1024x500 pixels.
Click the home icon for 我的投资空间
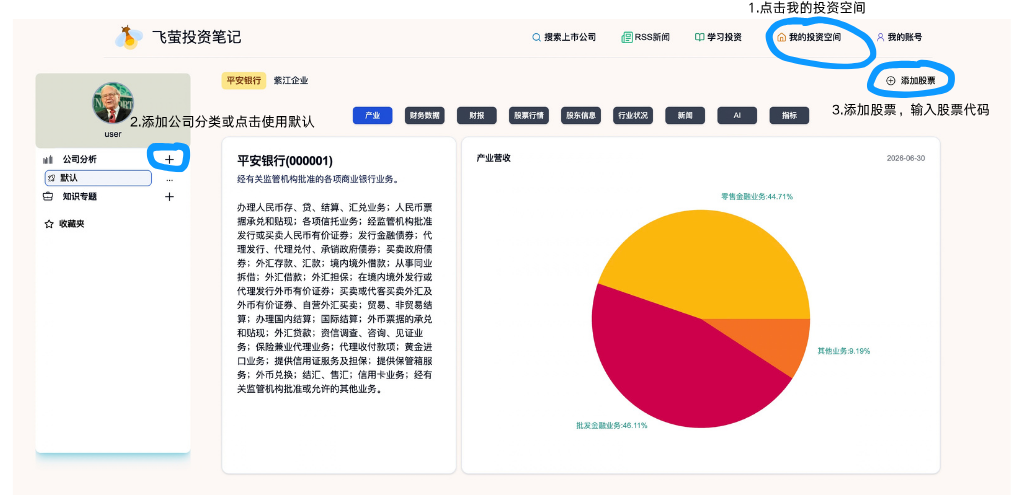pos(781,37)
